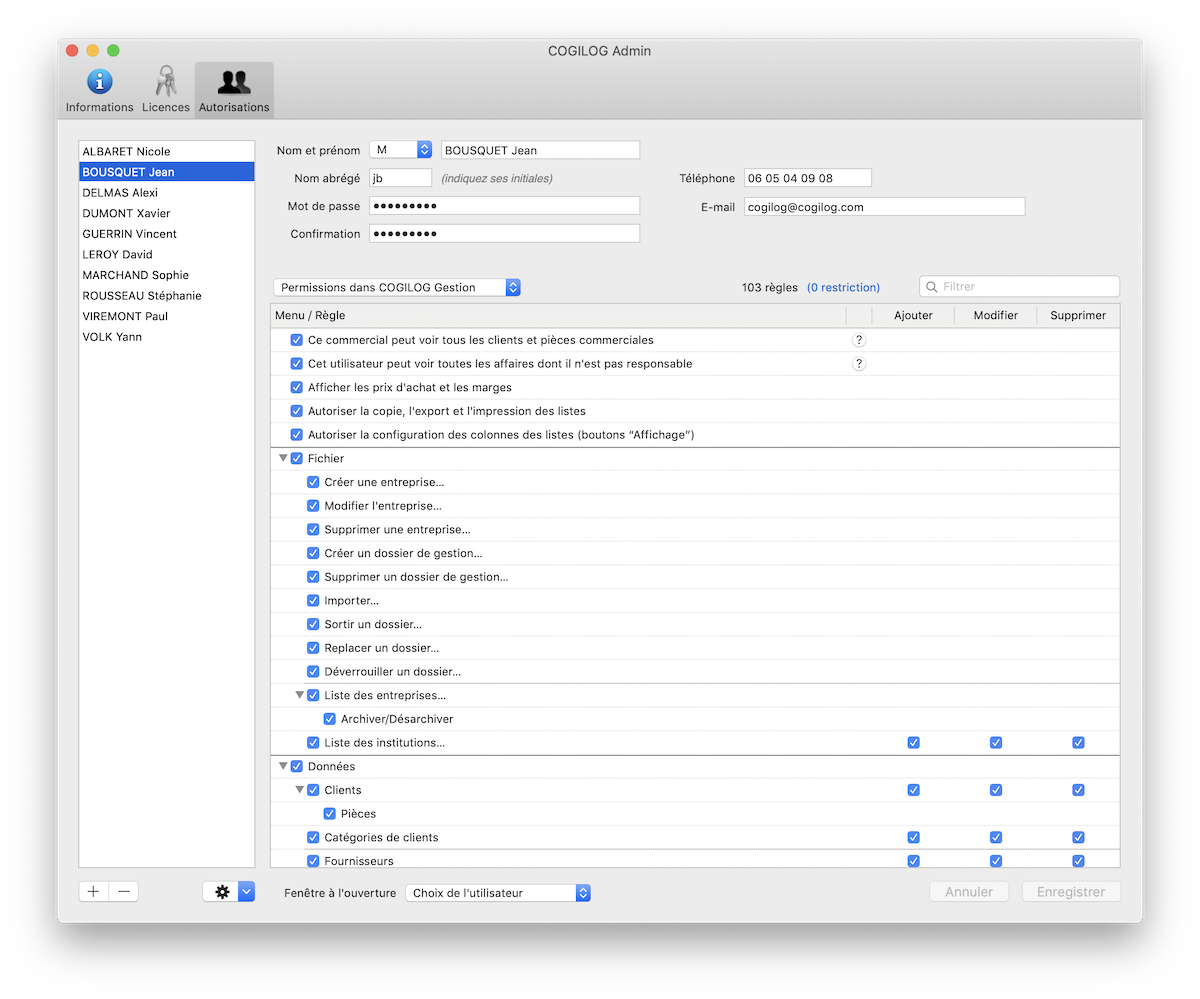Collapse the Données menu group

(283, 767)
